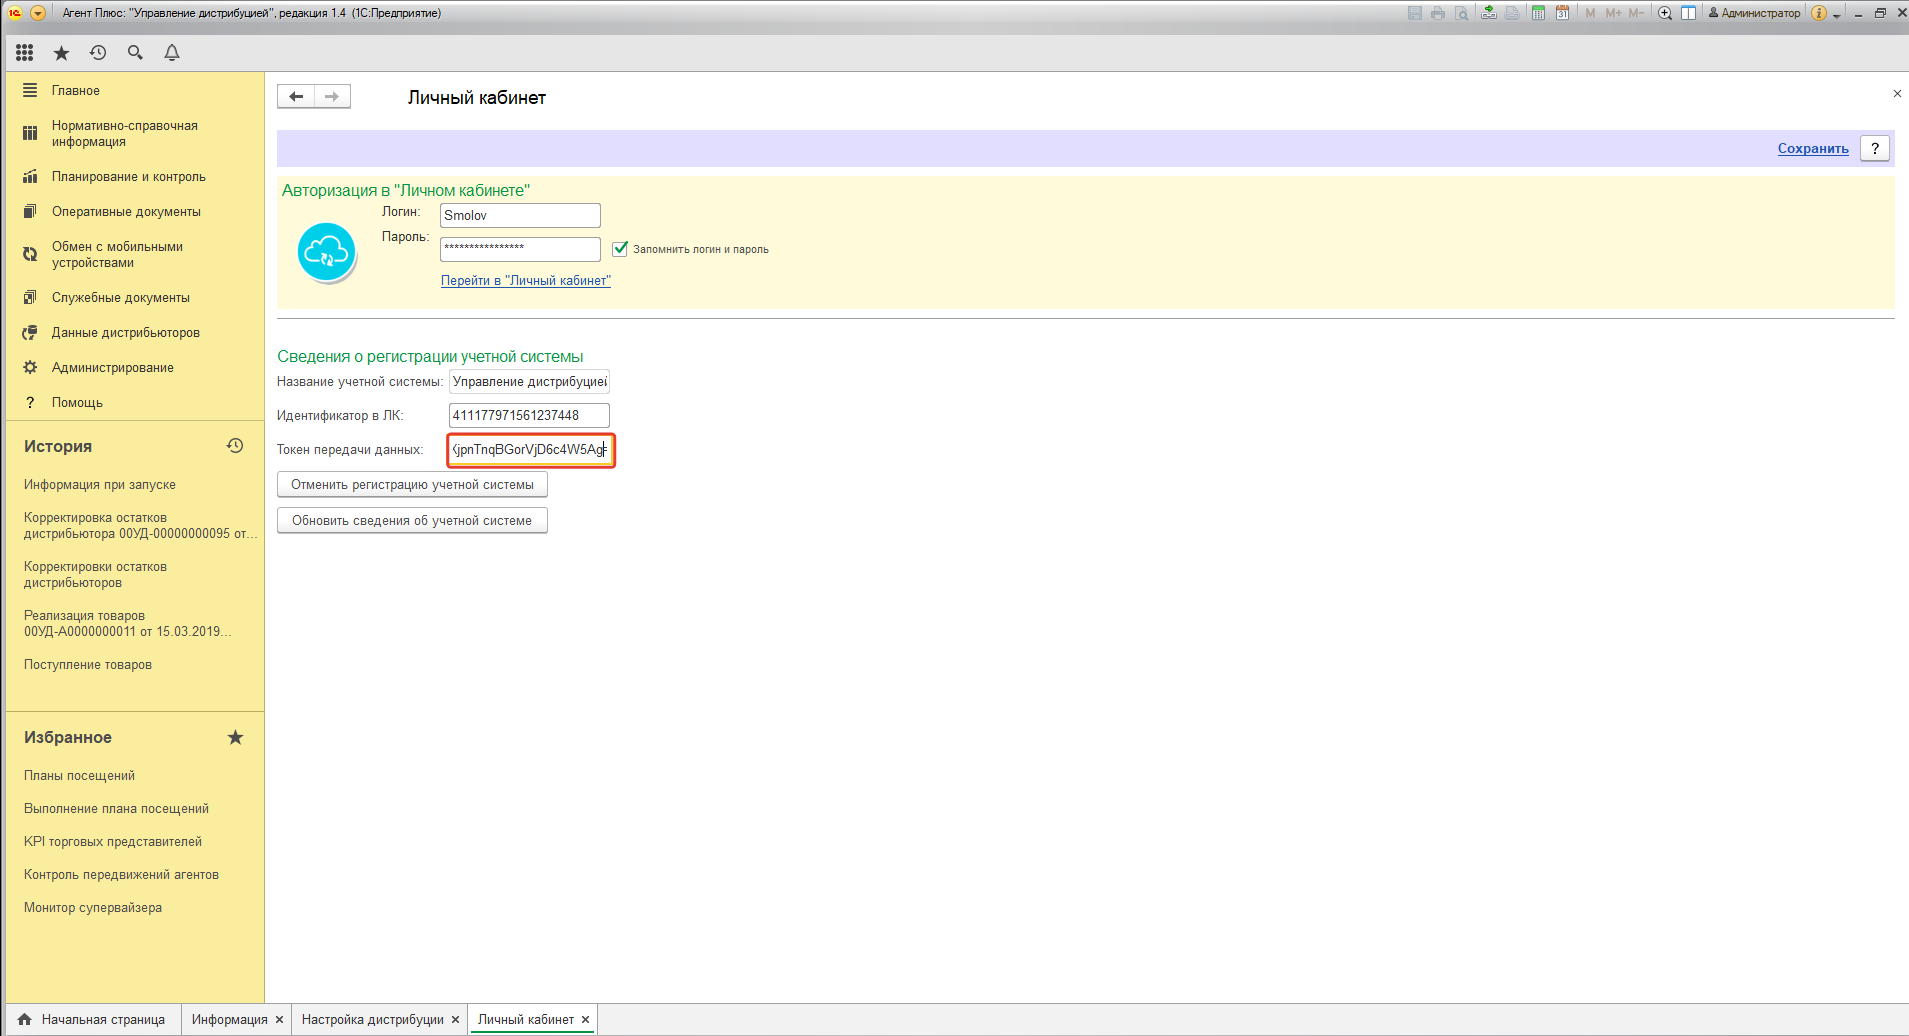Click Обновить сведения об учетной системе button

412,520
